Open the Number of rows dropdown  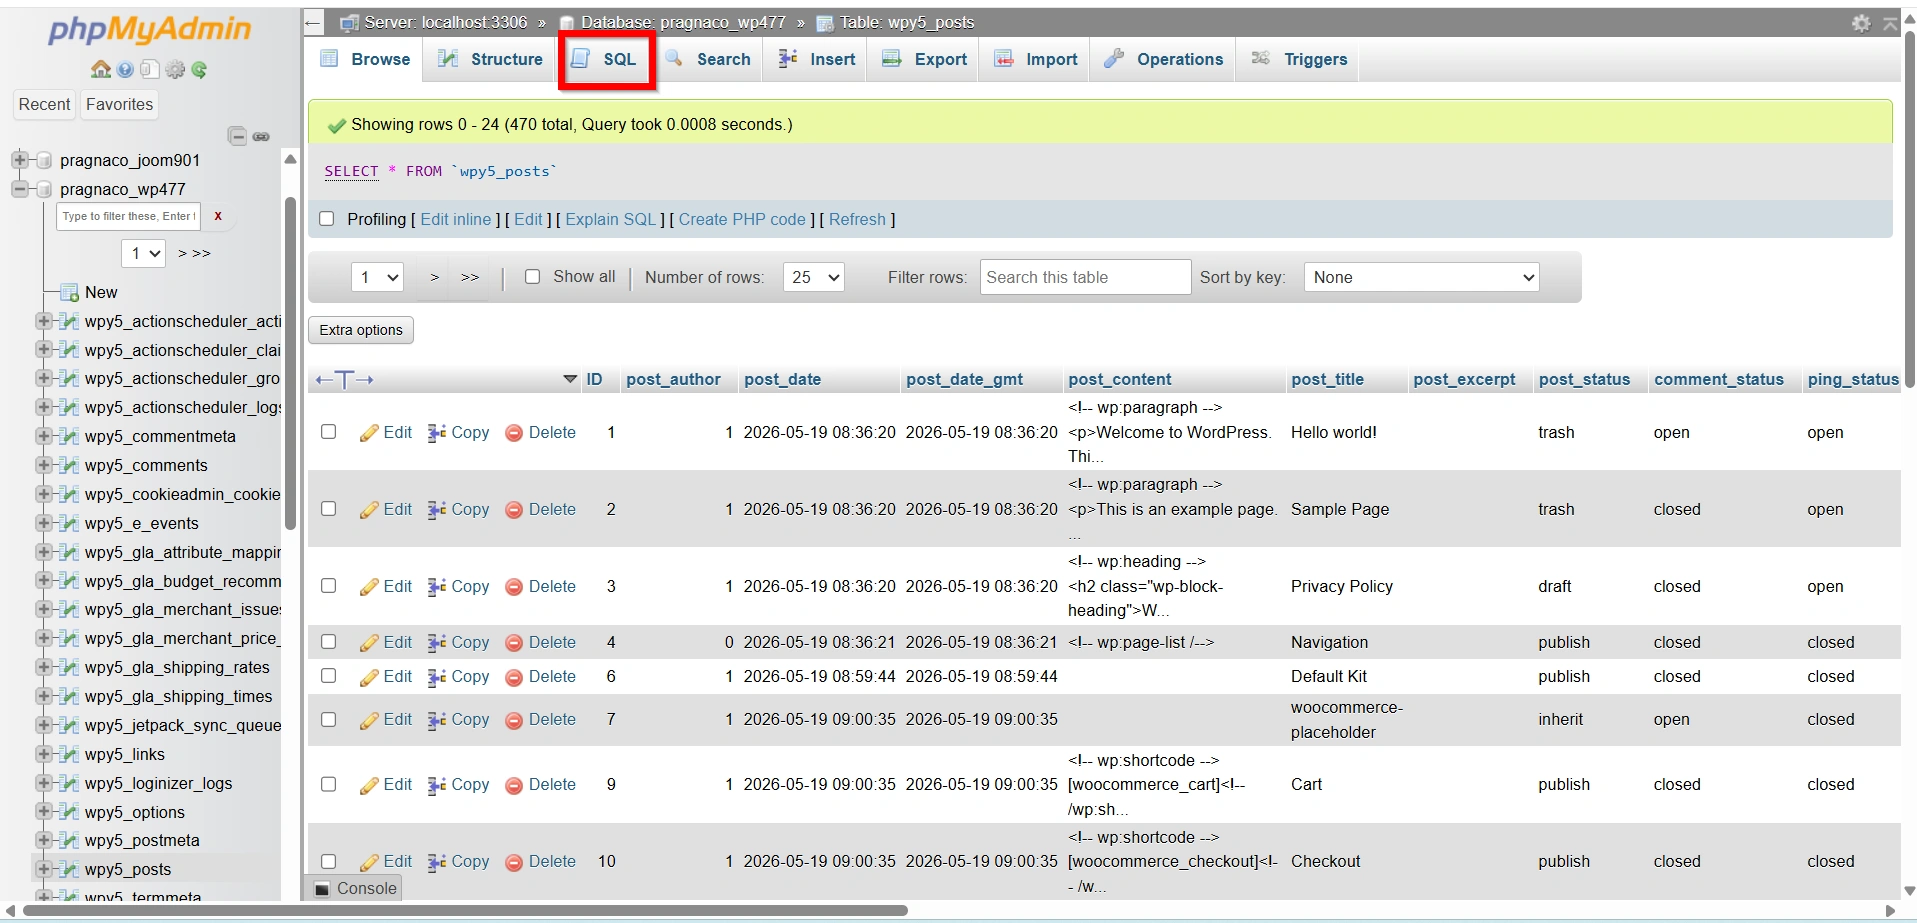tap(814, 277)
